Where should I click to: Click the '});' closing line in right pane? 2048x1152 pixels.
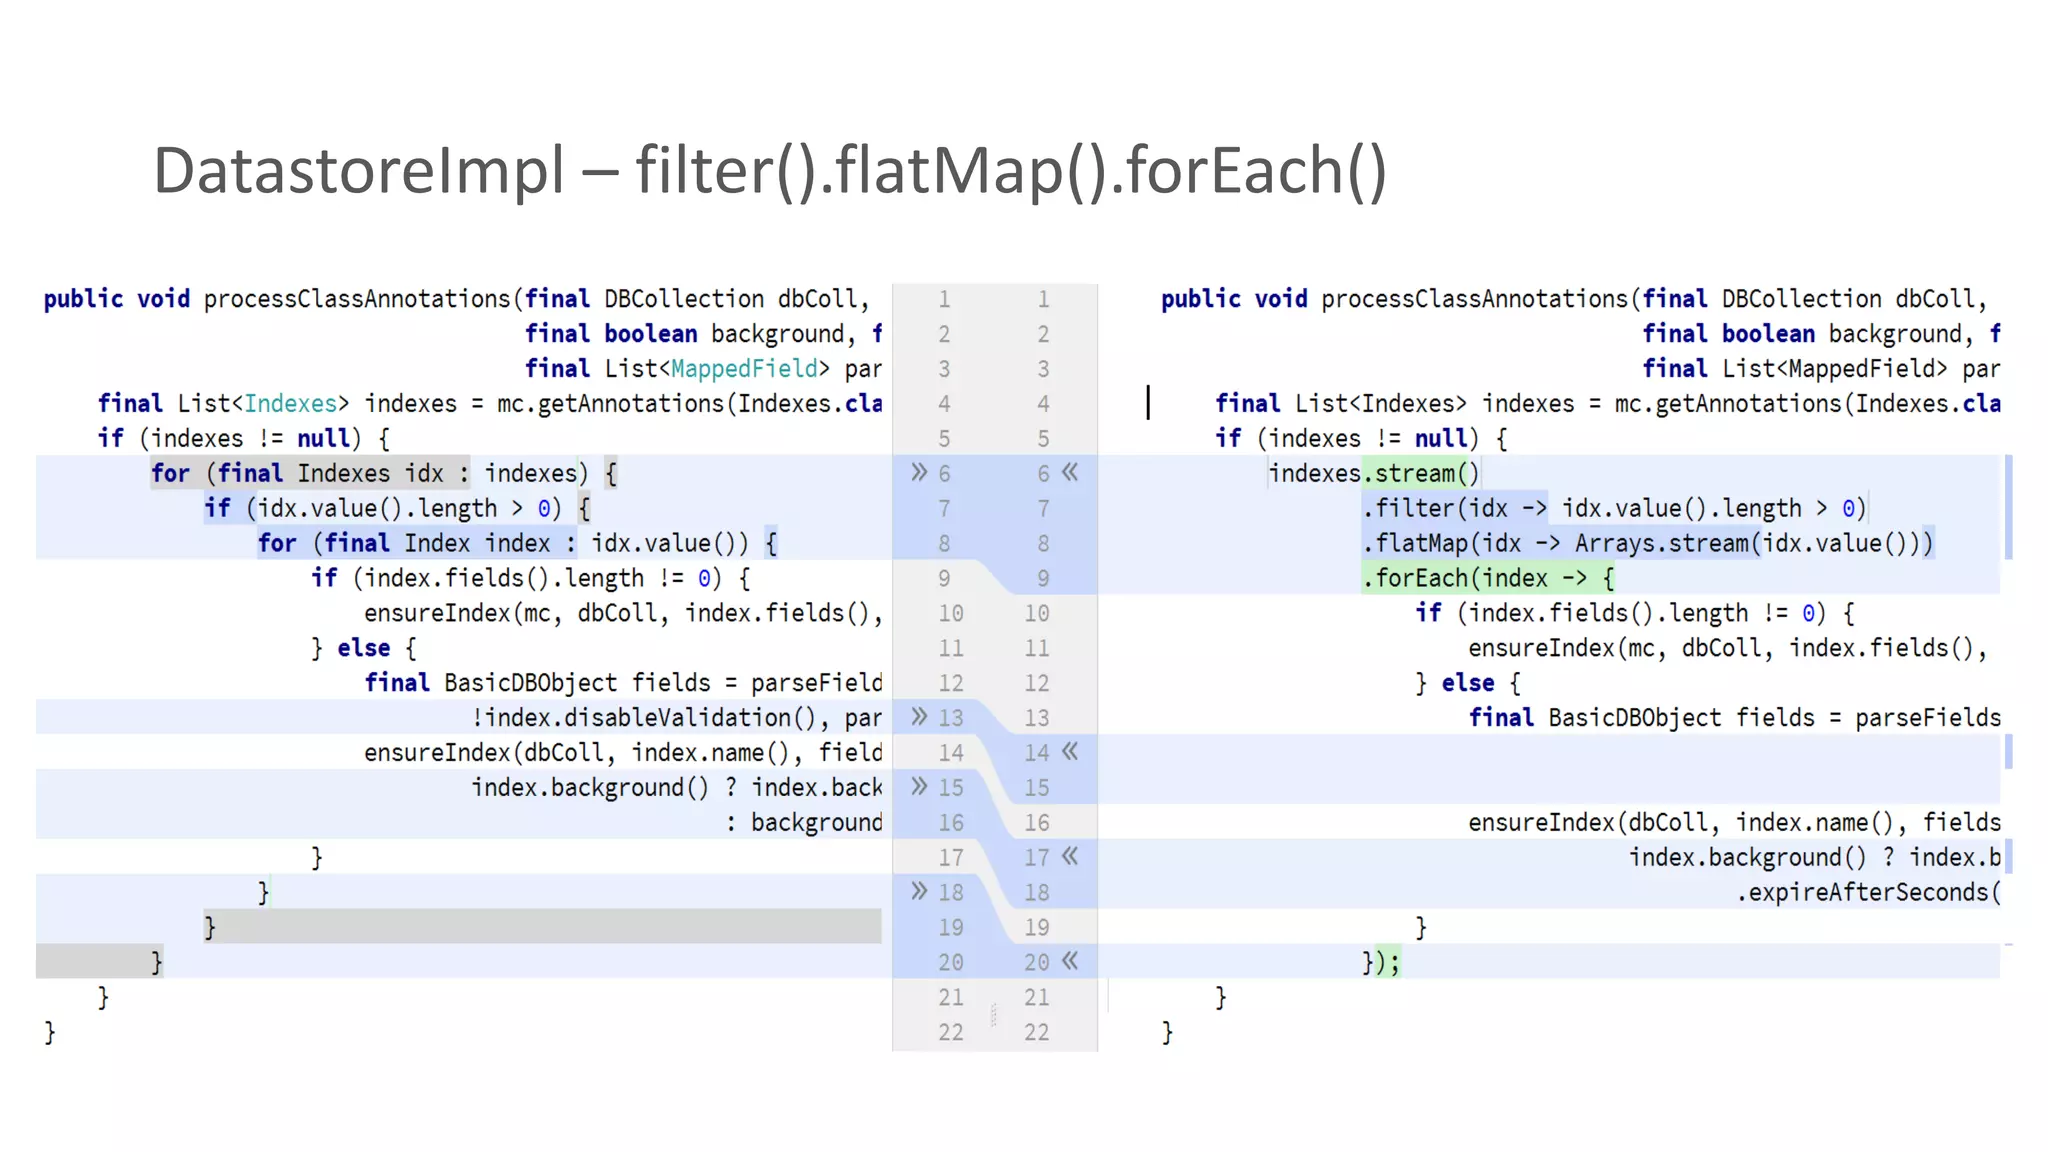coord(1381,962)
